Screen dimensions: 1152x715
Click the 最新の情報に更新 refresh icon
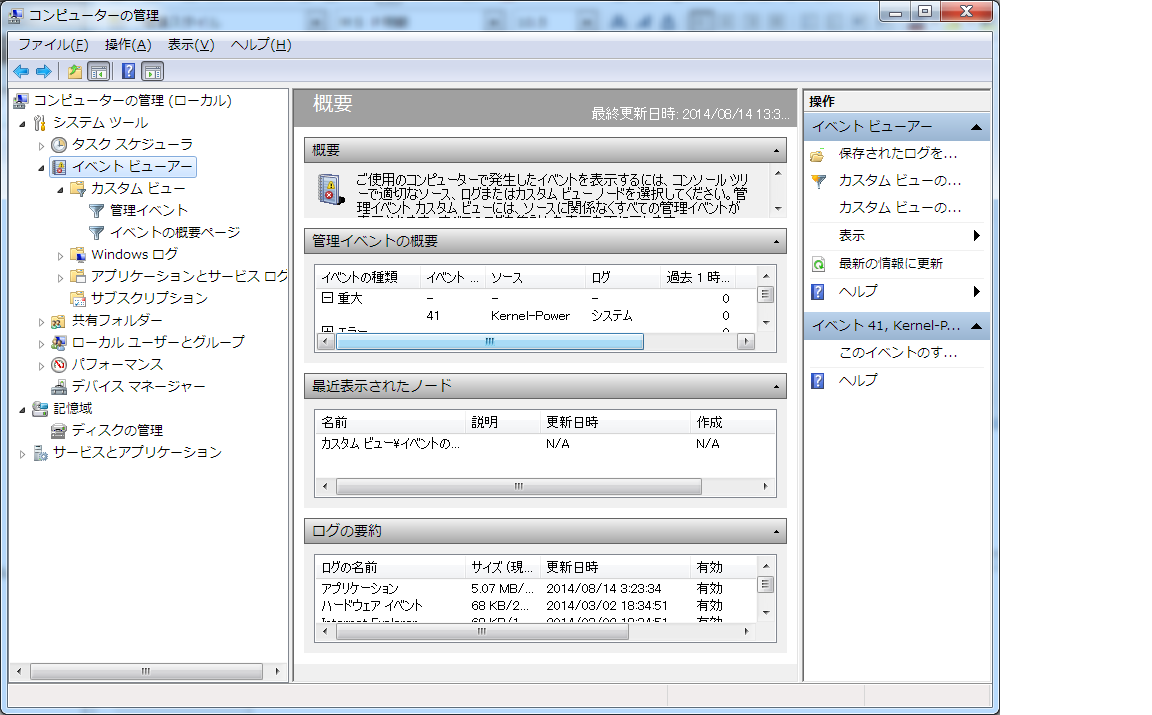pos(818,265)
